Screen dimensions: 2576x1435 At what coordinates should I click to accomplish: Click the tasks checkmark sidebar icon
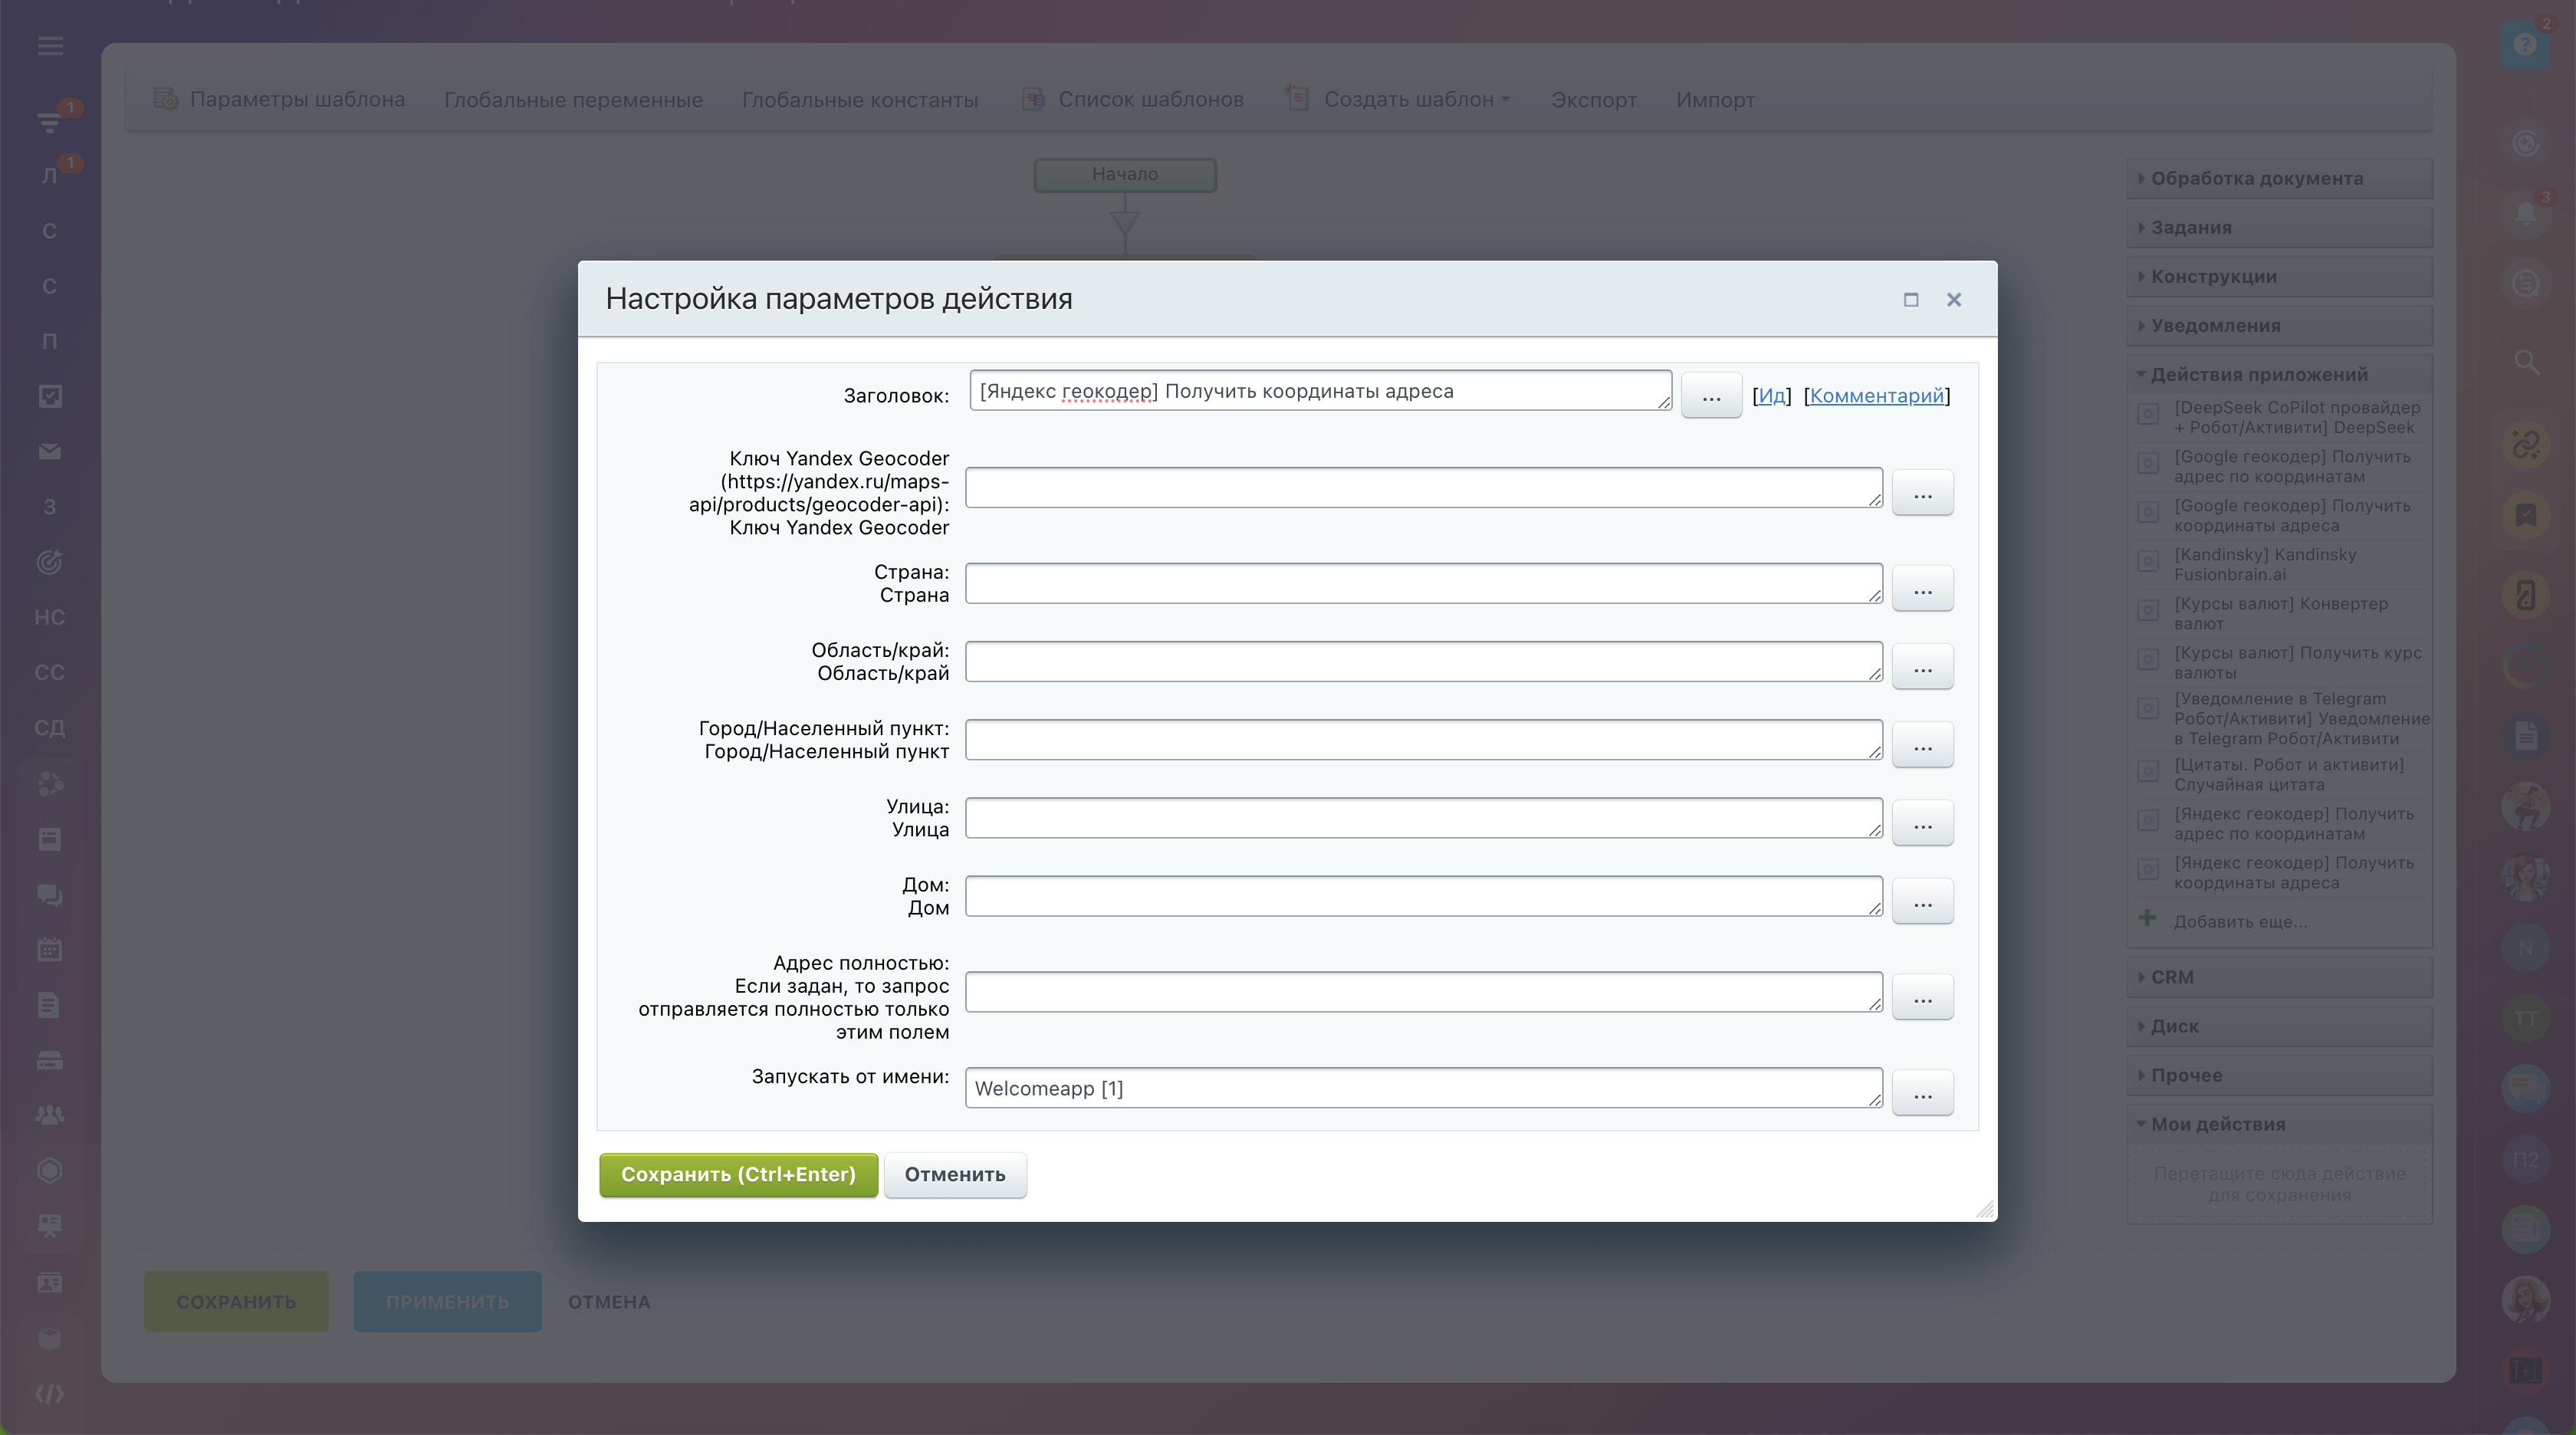50,397
